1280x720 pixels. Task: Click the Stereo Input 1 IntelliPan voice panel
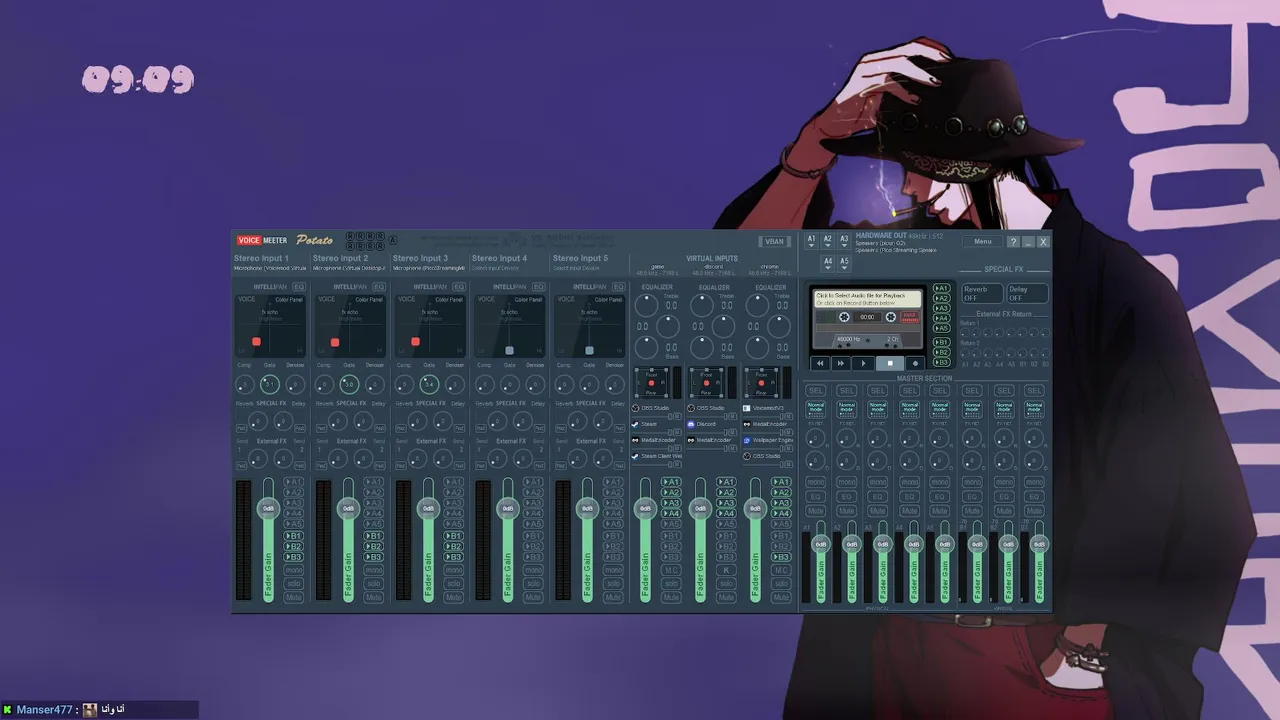(270, 325)
